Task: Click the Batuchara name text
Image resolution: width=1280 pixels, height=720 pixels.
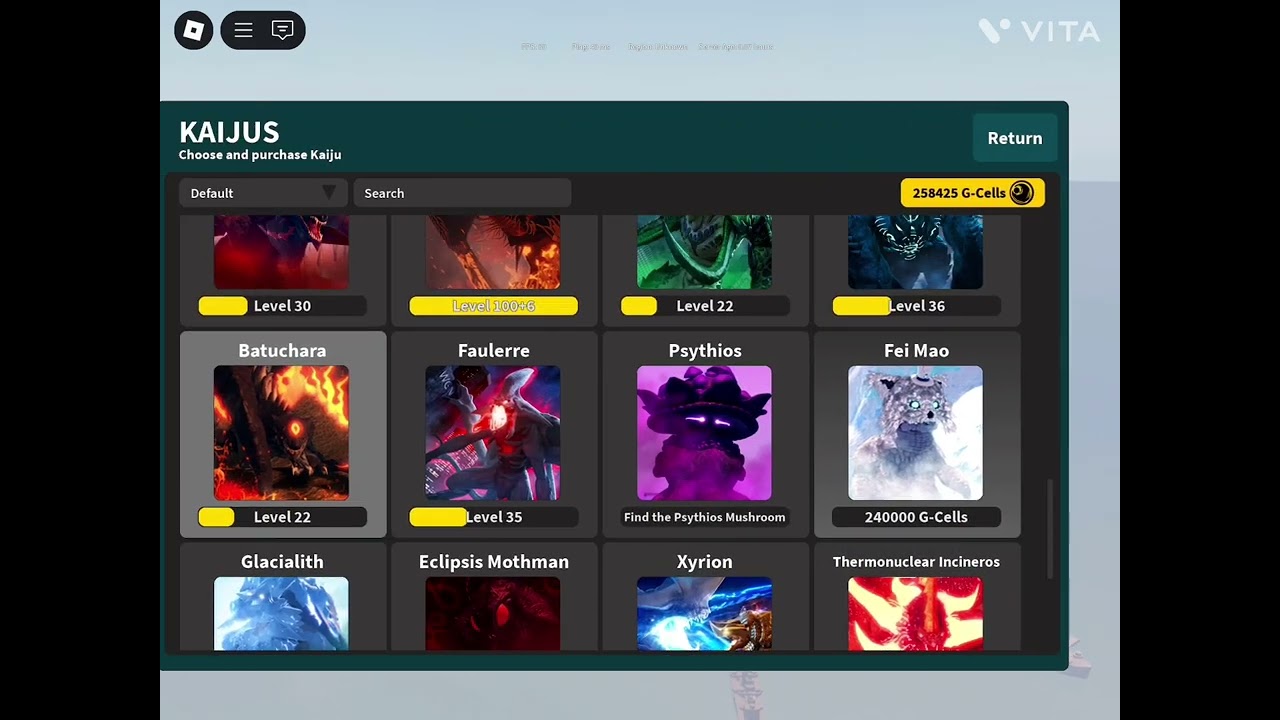Action: 282,351
